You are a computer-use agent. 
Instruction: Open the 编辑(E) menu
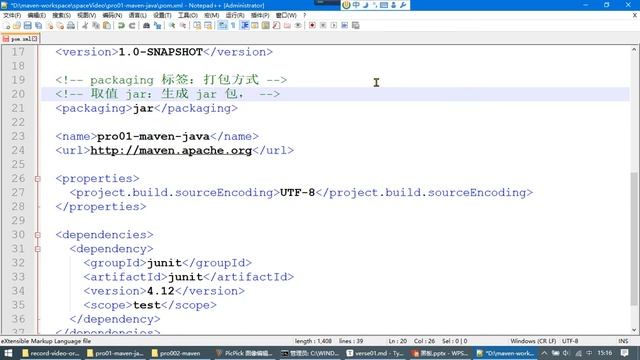pyautogui.click(x=37, y=15)
